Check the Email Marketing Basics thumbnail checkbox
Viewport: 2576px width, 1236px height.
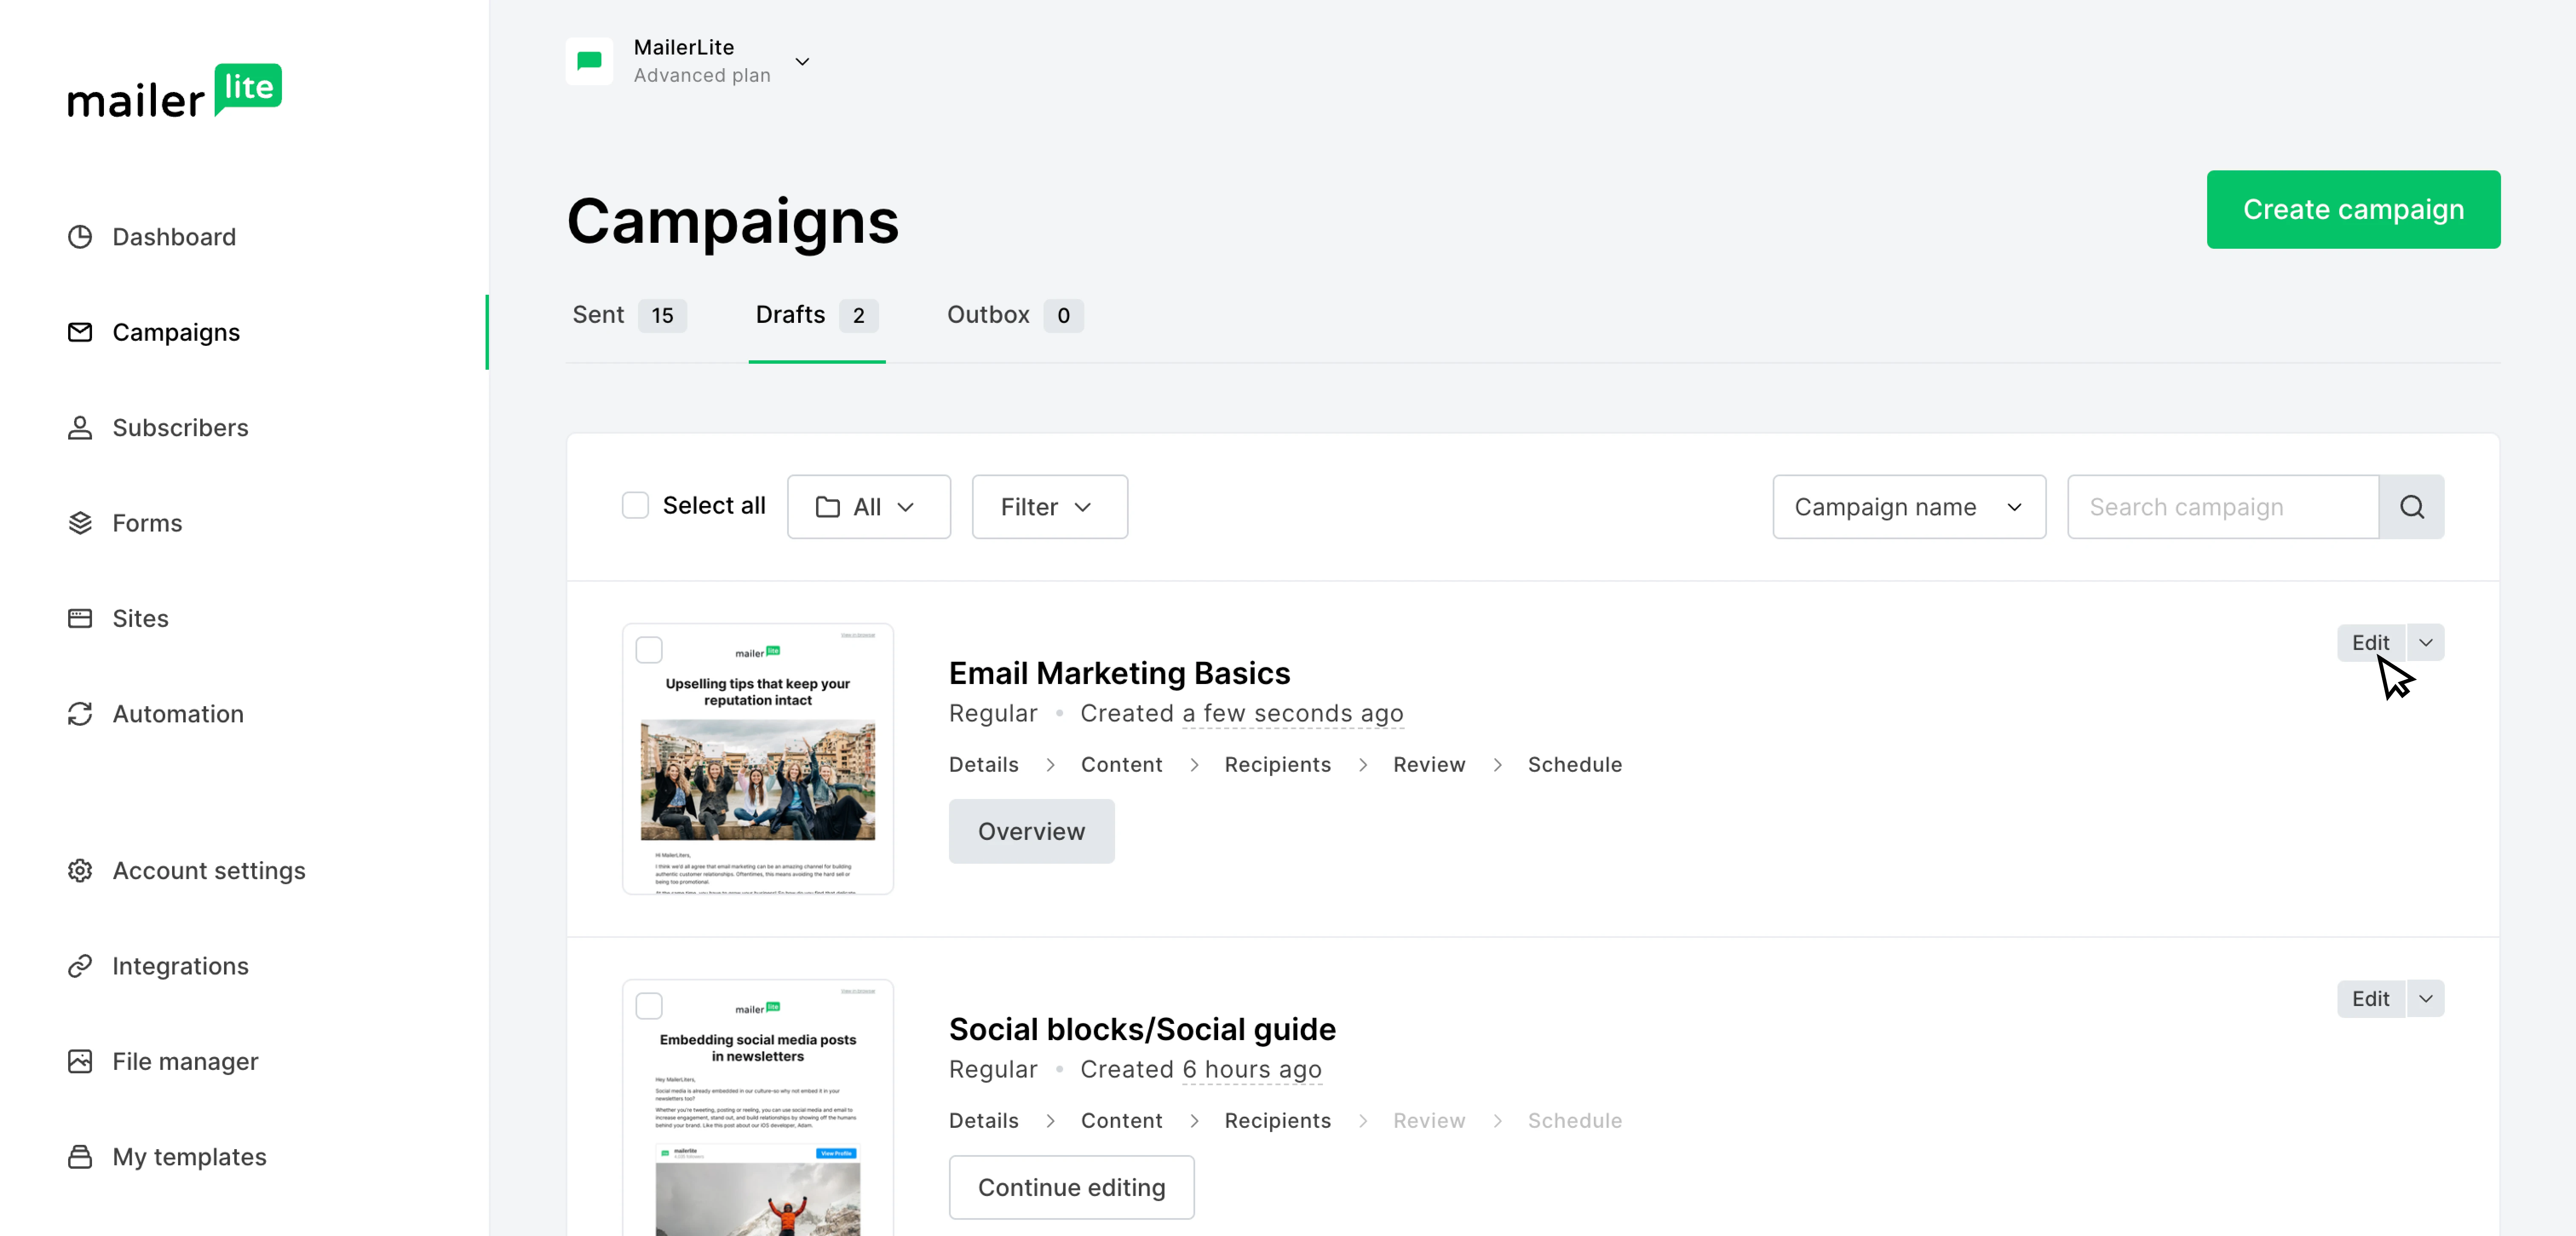[649, 650]
